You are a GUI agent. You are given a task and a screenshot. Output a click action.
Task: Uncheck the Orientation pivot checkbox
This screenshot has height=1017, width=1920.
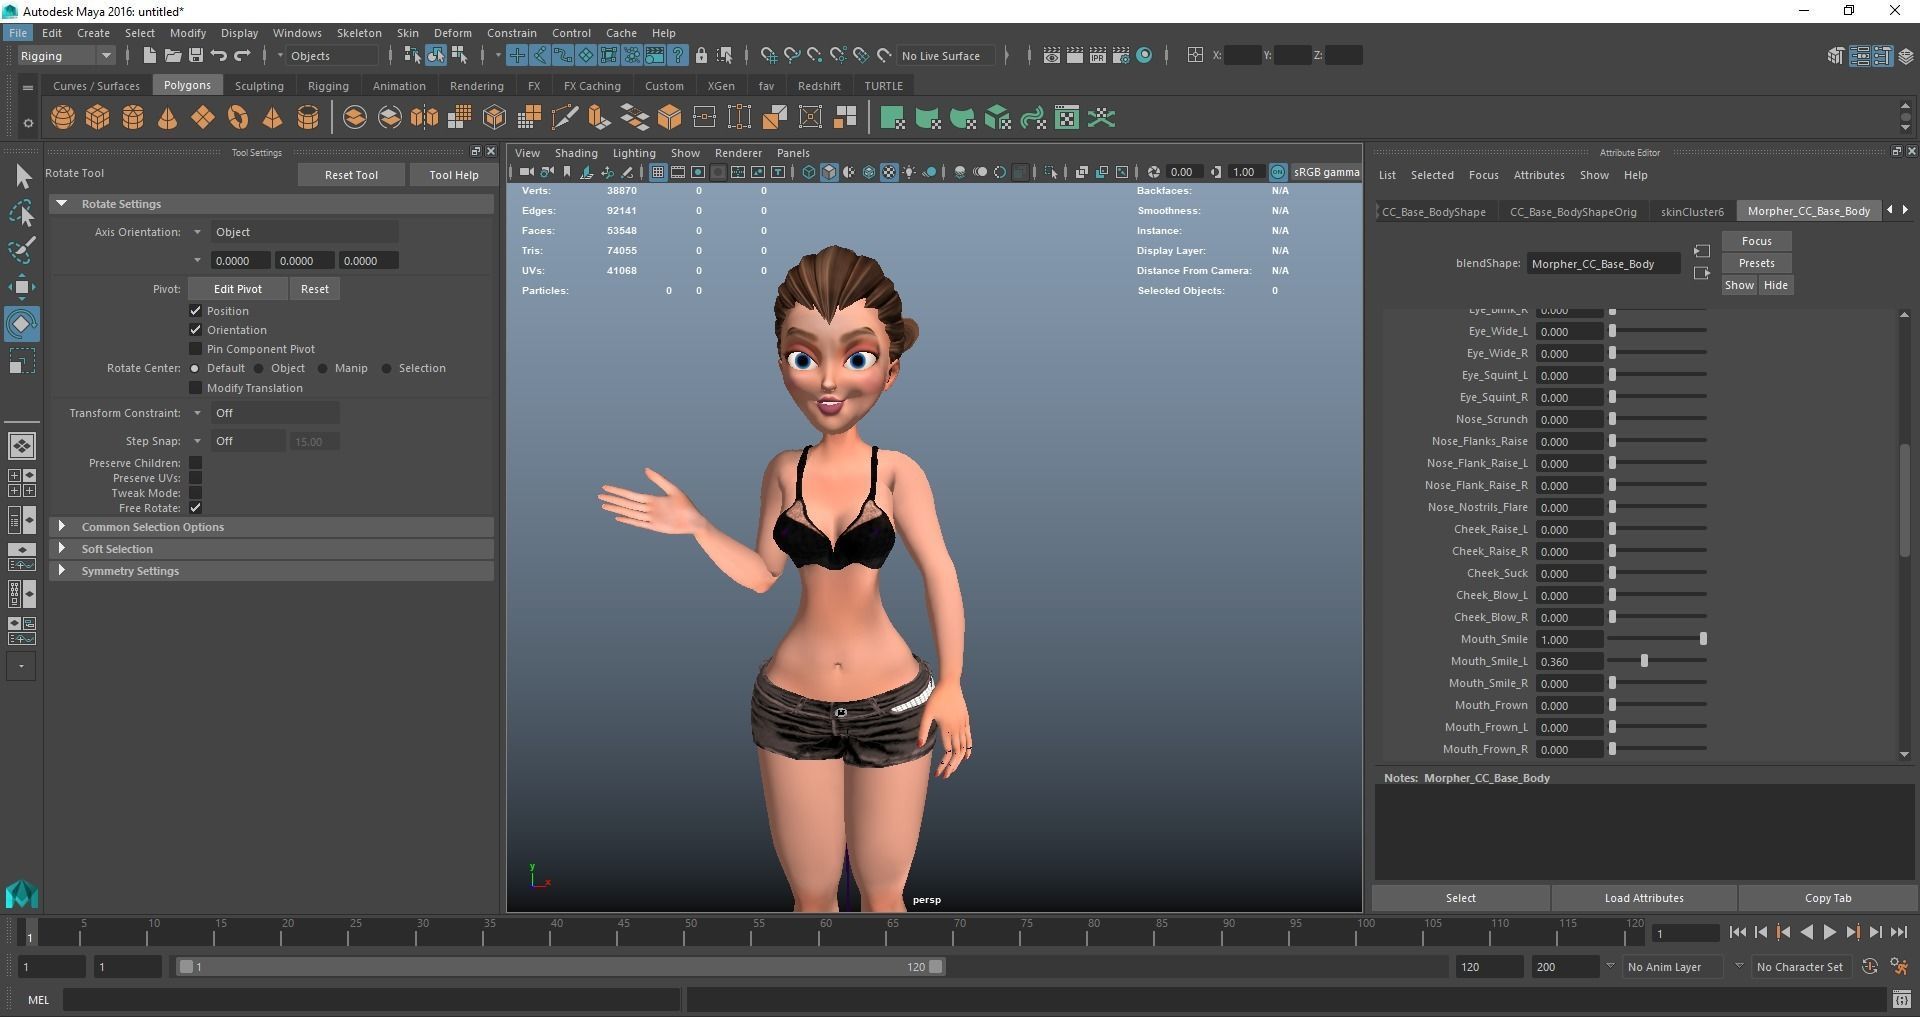[196, 330]
